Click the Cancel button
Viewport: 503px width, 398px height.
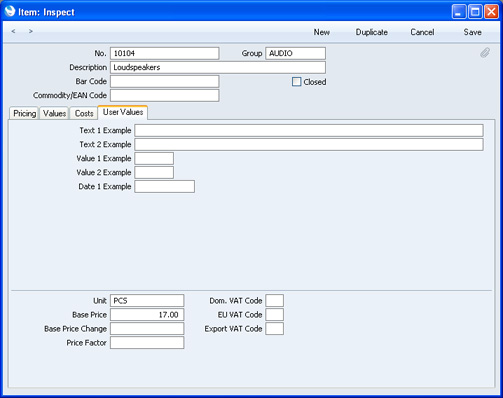[x=422, y=32]
